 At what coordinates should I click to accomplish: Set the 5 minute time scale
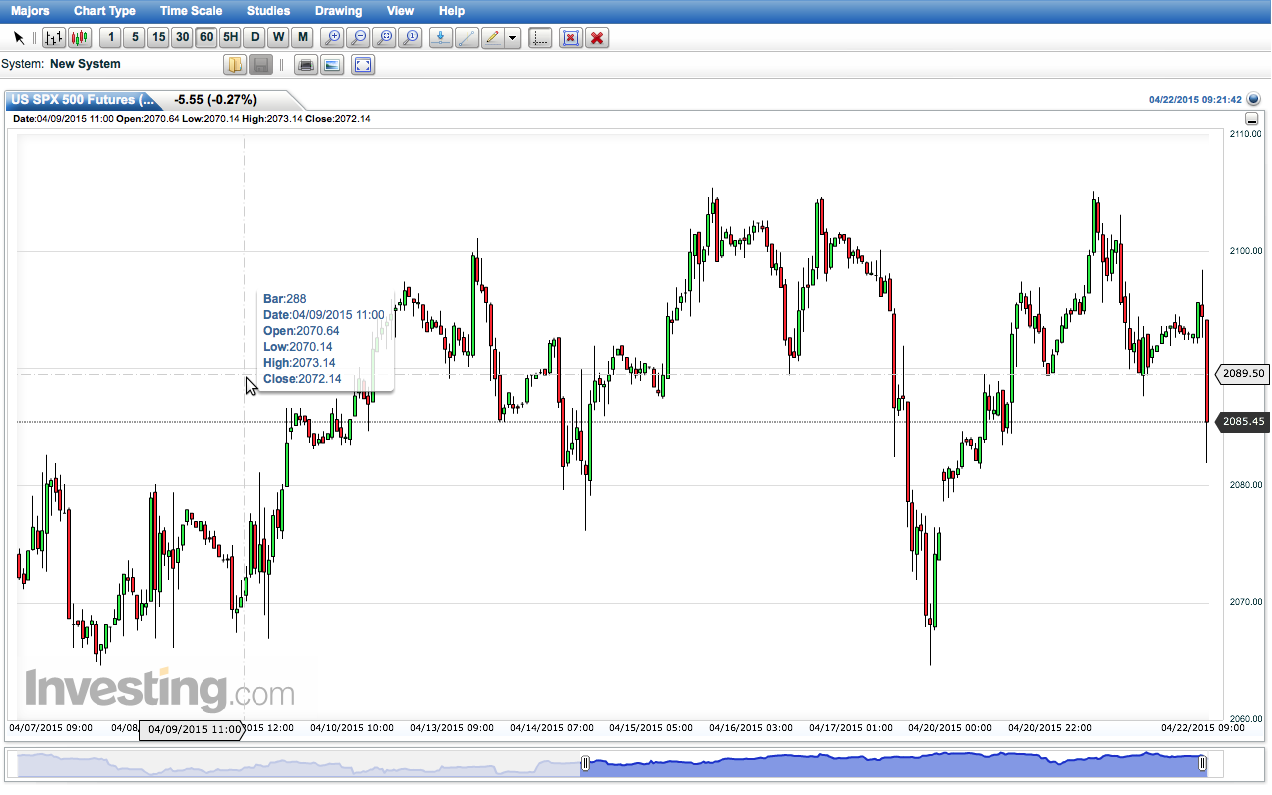coord(134,38)
